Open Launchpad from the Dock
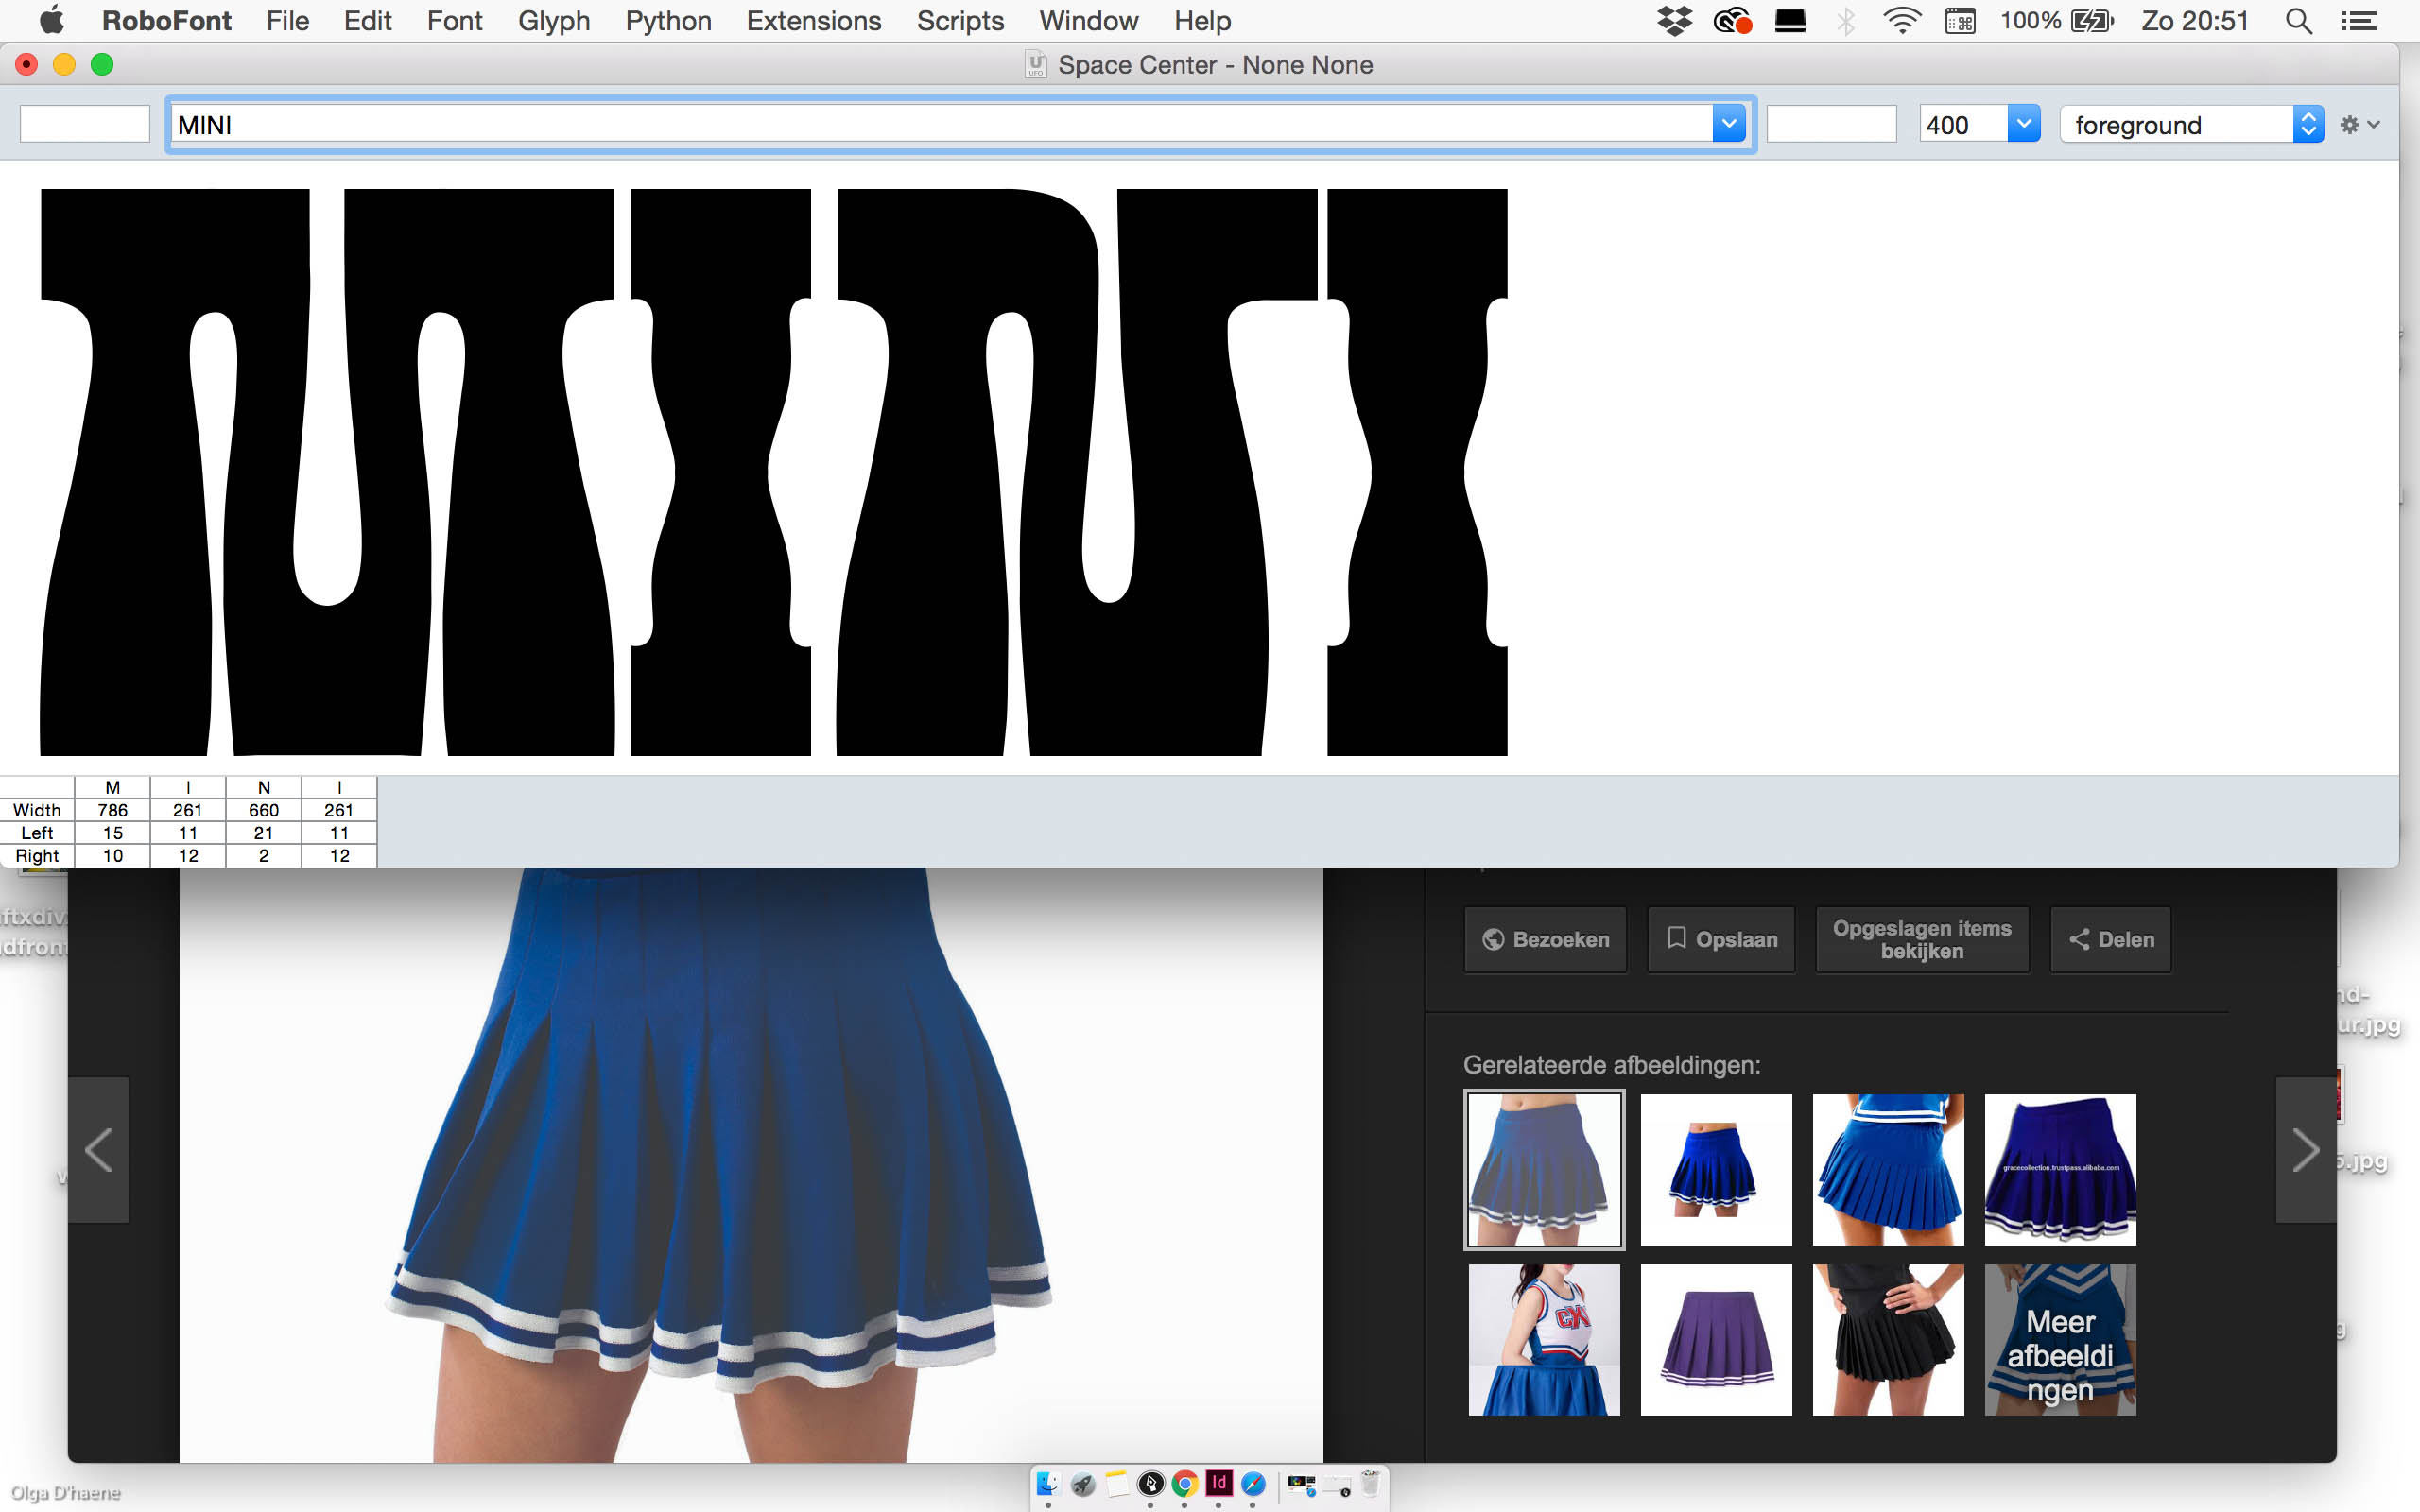Viewport: 2420px width, 1512px height. (1083, 1484)
